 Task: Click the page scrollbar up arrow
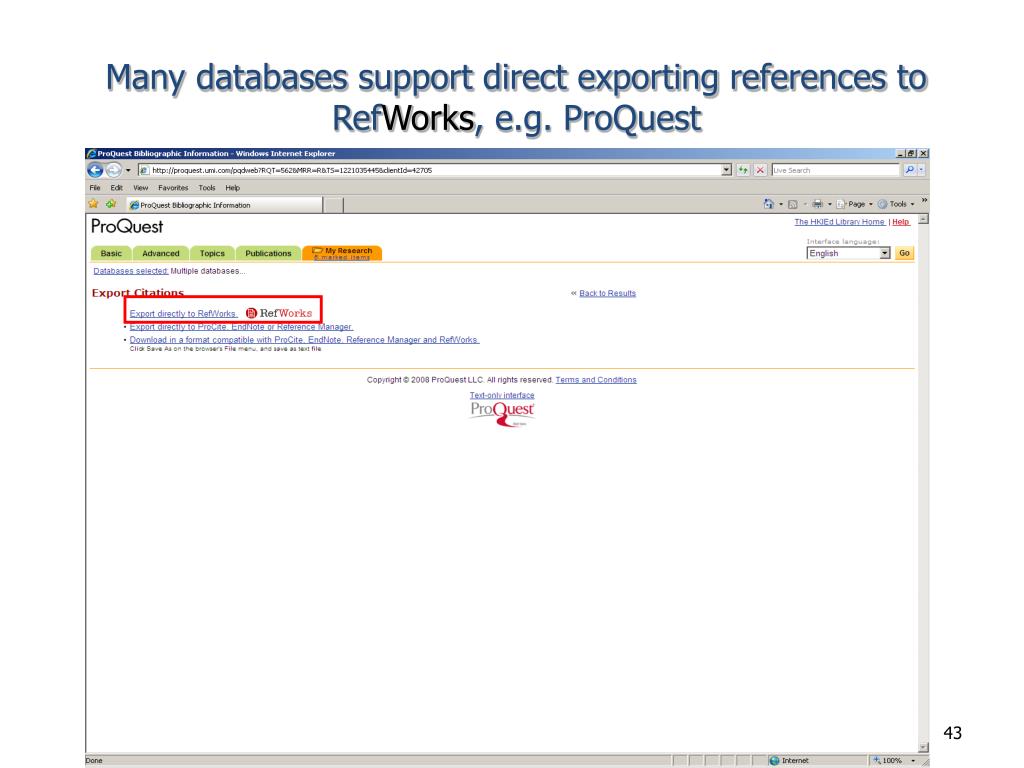pyautogui.click(x=923, y=220)
